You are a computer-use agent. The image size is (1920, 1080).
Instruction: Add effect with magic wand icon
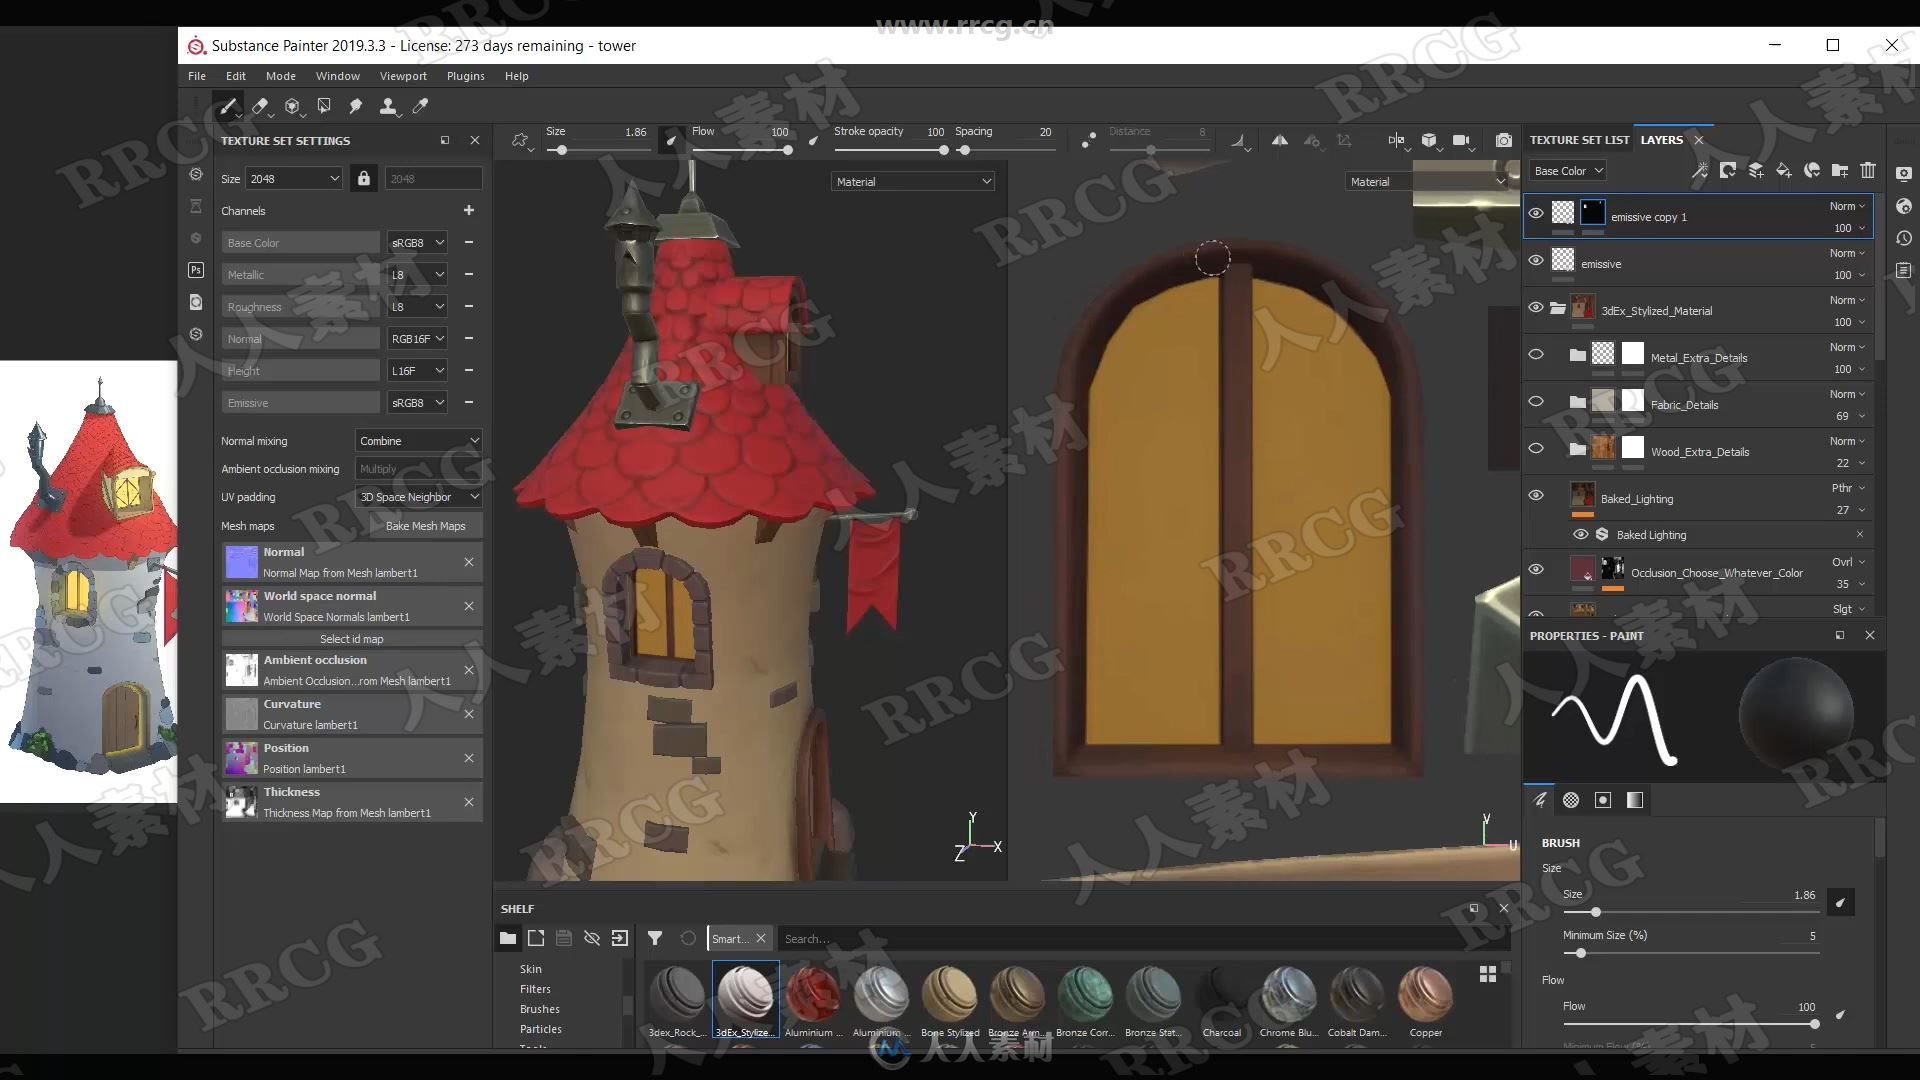(1699, 171)
